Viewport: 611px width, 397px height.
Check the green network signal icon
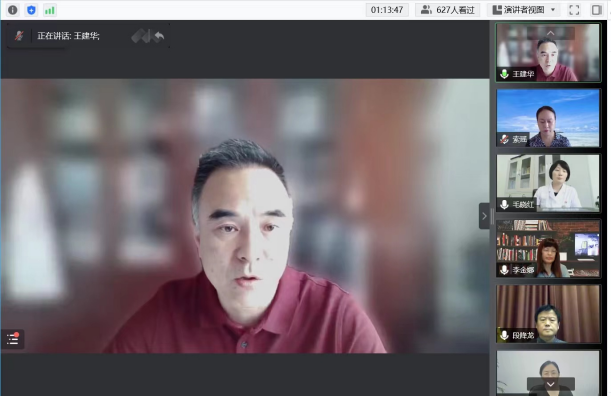tap(49, 10)
